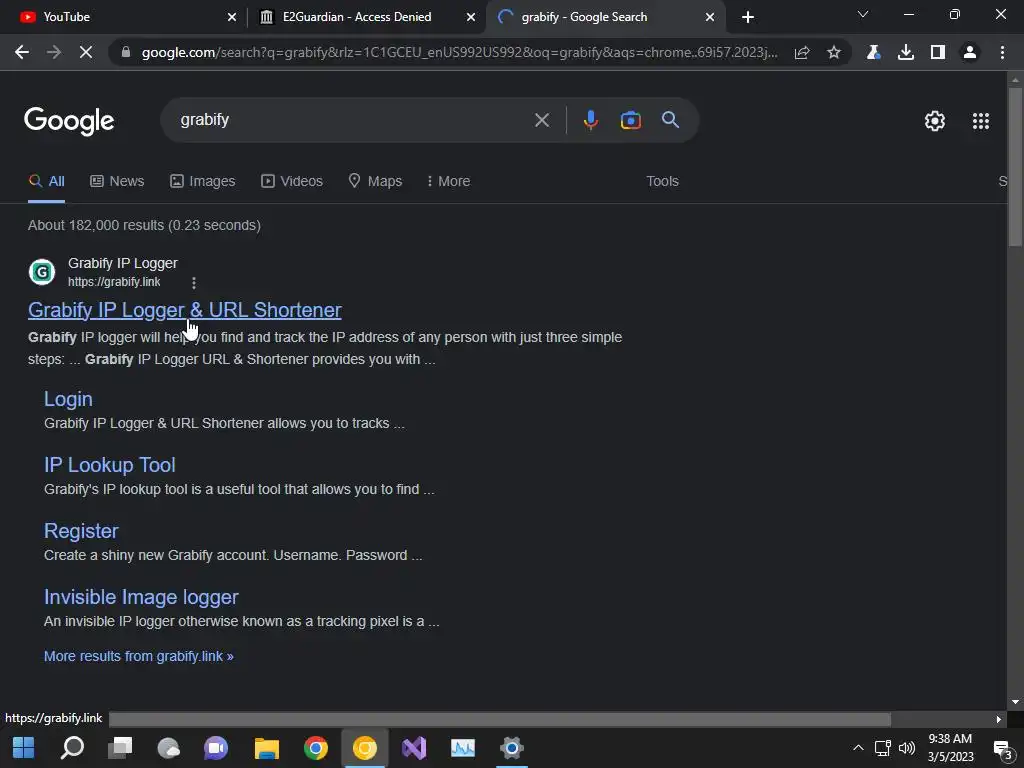Select the Videos results tab
The height and width of the screenshot is (768, 1024).
point(292,181)
